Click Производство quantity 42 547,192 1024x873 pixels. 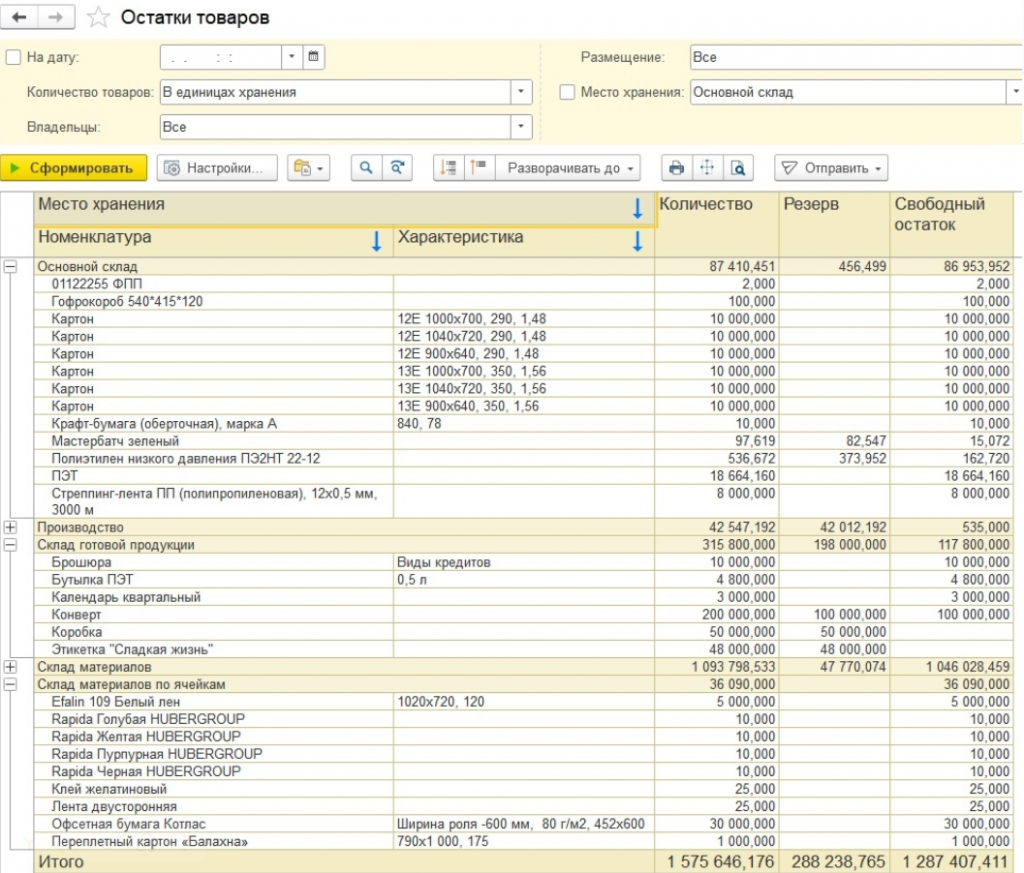tap(742, 527)
